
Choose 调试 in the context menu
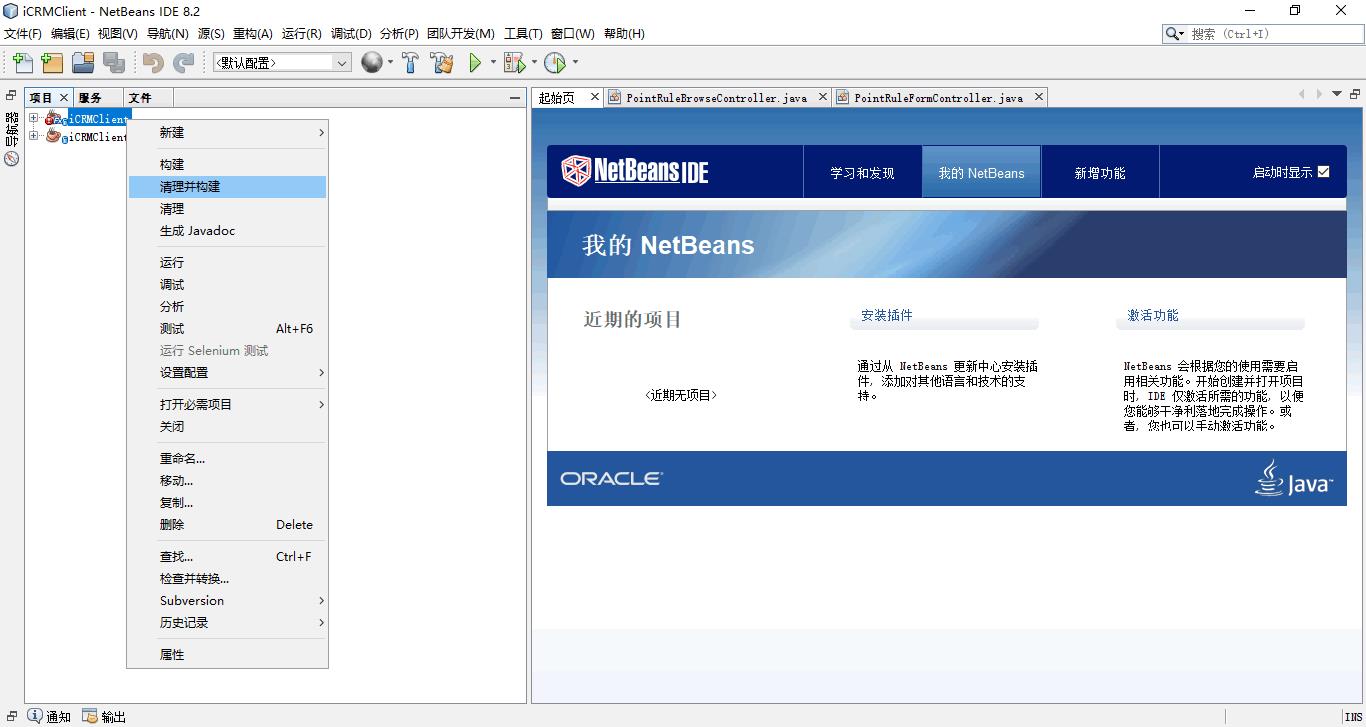click(x=227, y=285)
